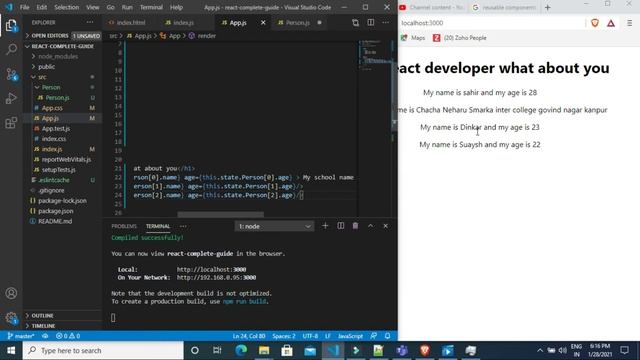Close the App.js editor tab

[263, 23]
